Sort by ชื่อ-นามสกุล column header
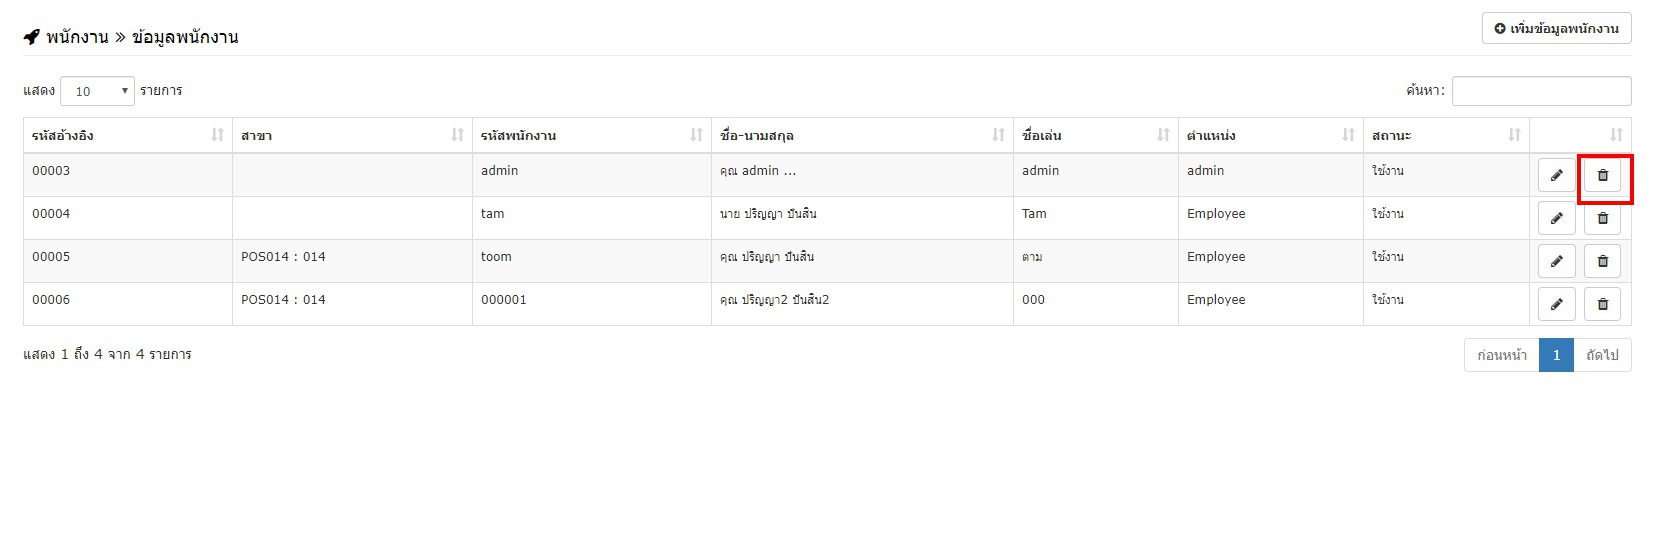This screenshot has height=545, width=1653. point(862,135)
